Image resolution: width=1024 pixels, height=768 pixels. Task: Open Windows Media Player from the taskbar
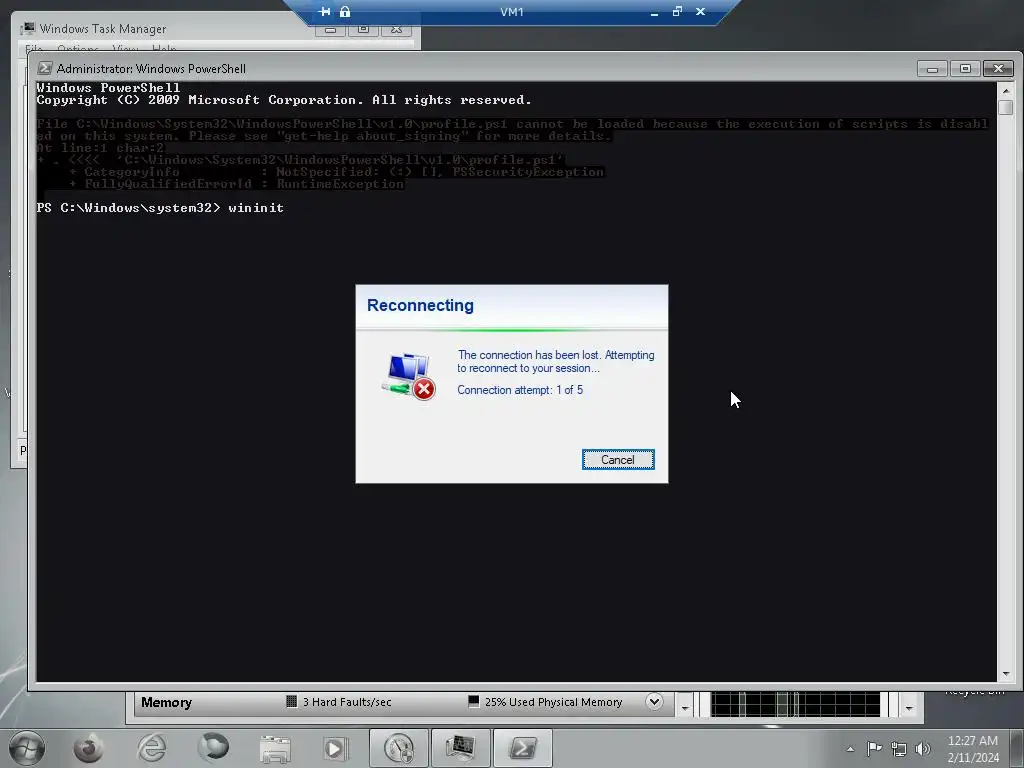[336, 748]
